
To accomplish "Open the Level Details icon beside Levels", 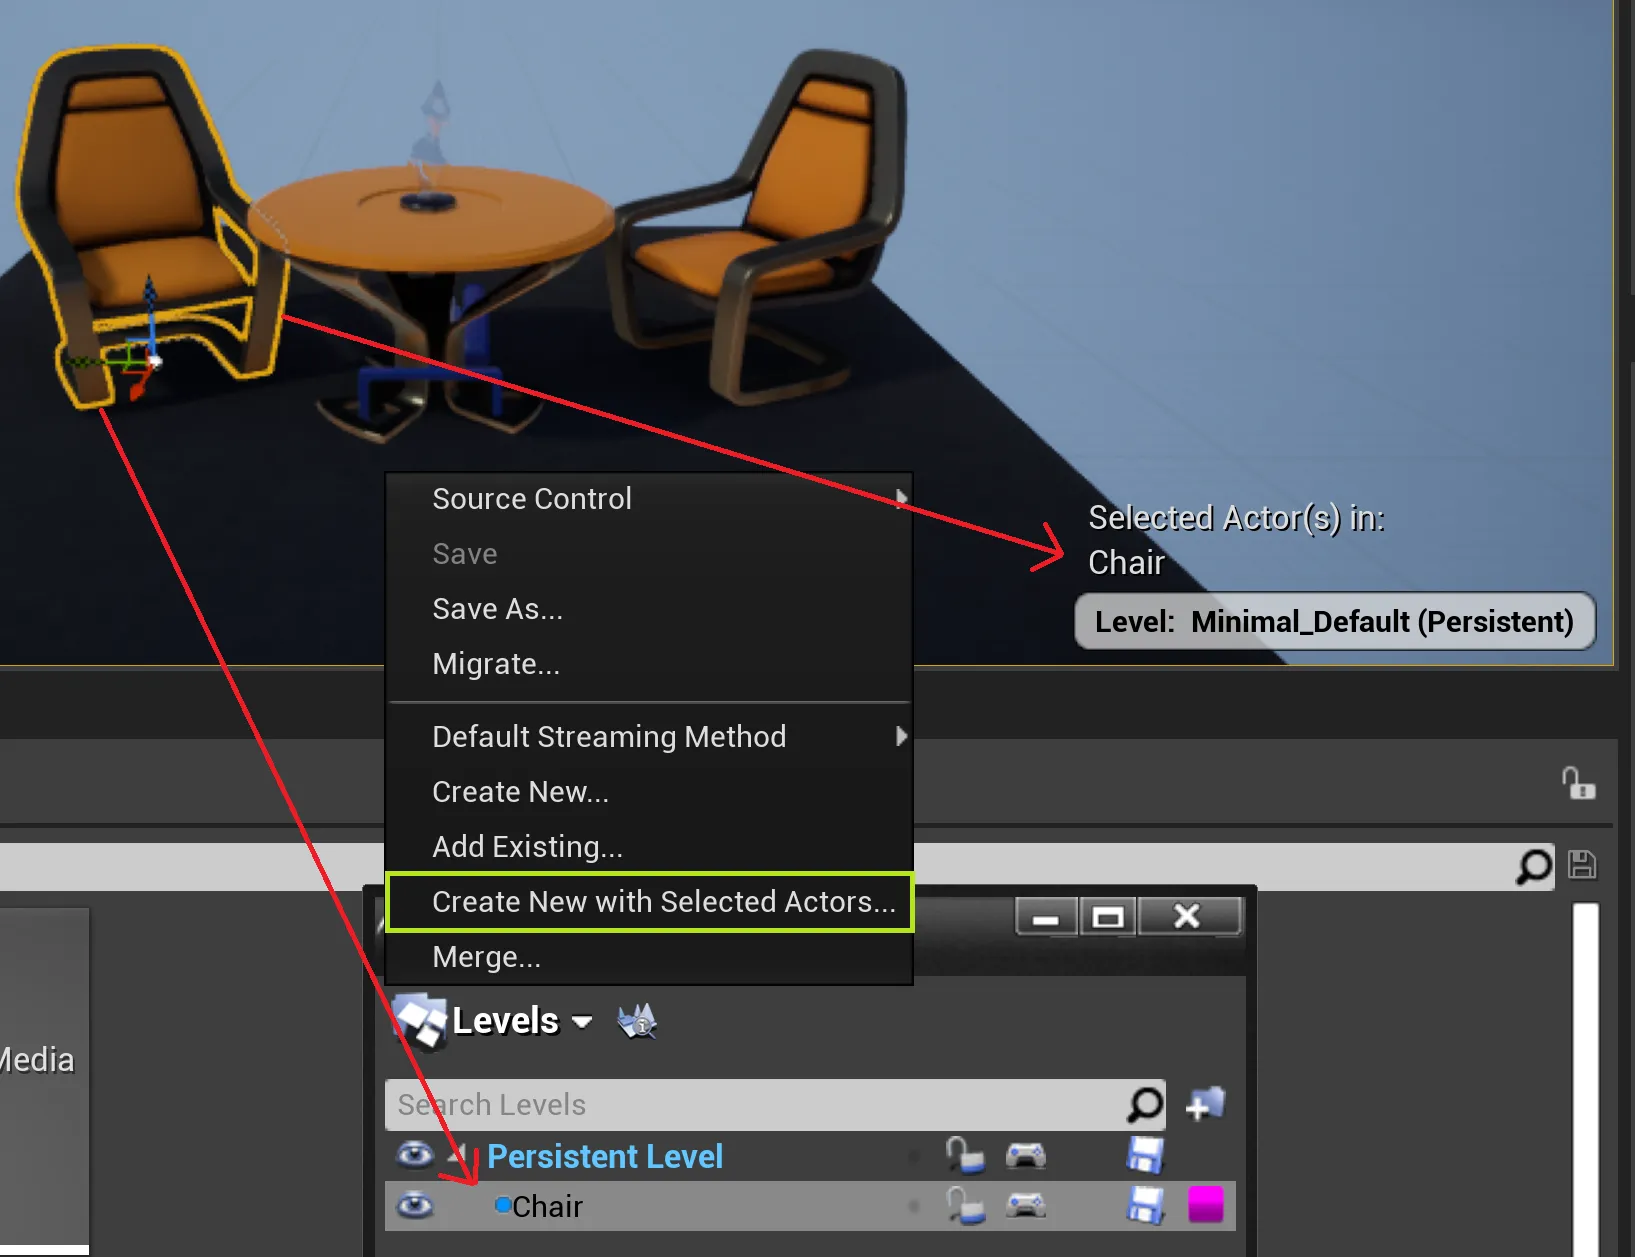I will click(637, 1021).
